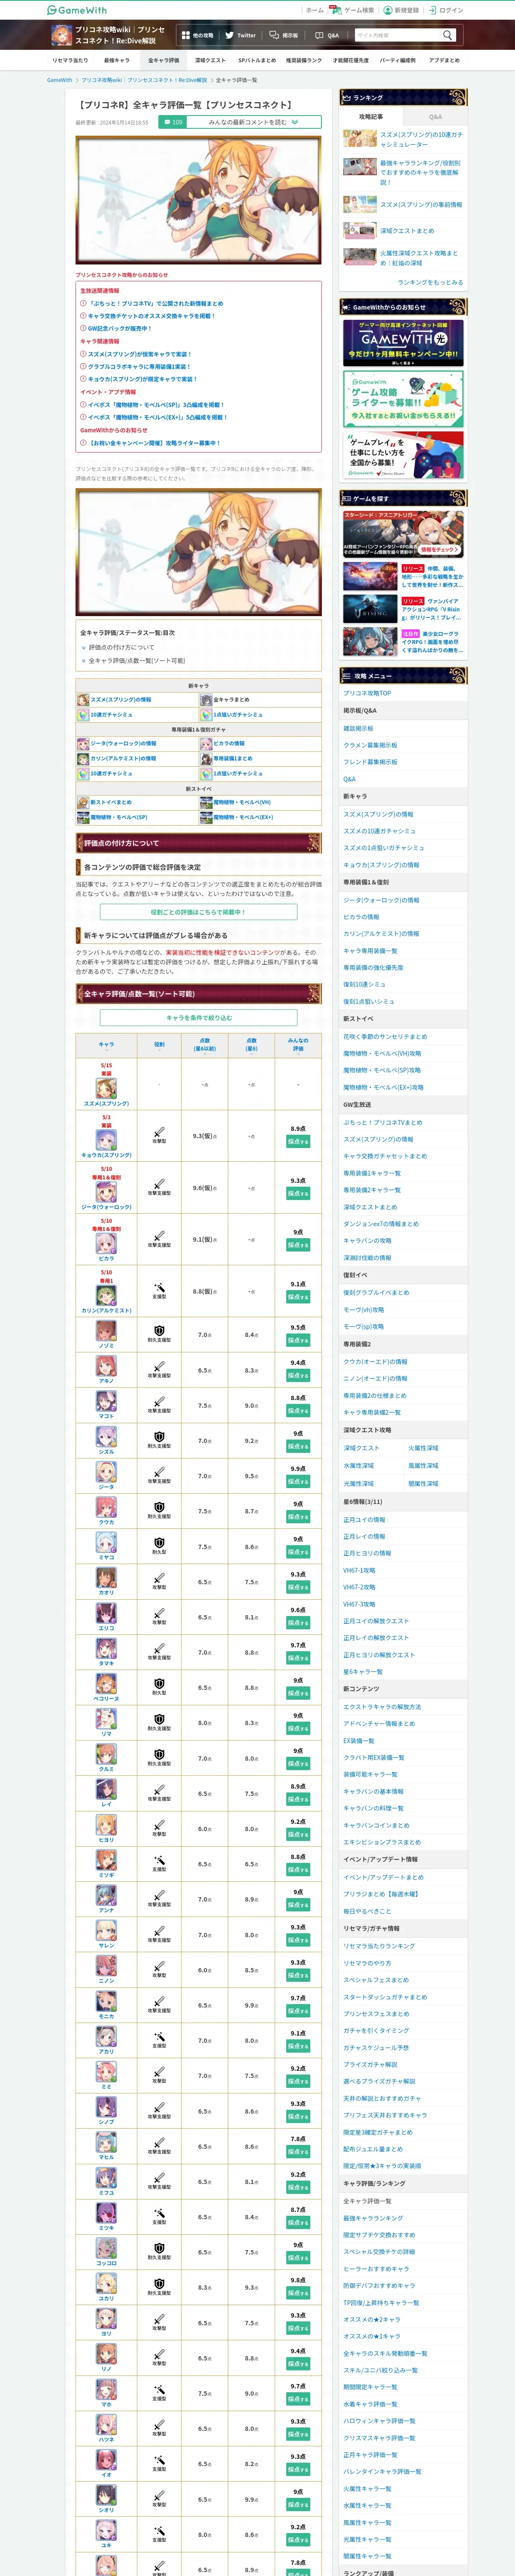
Task: Click the main hero image of the catgirl character
Action: pyautogui.click(x=198, y=200)
